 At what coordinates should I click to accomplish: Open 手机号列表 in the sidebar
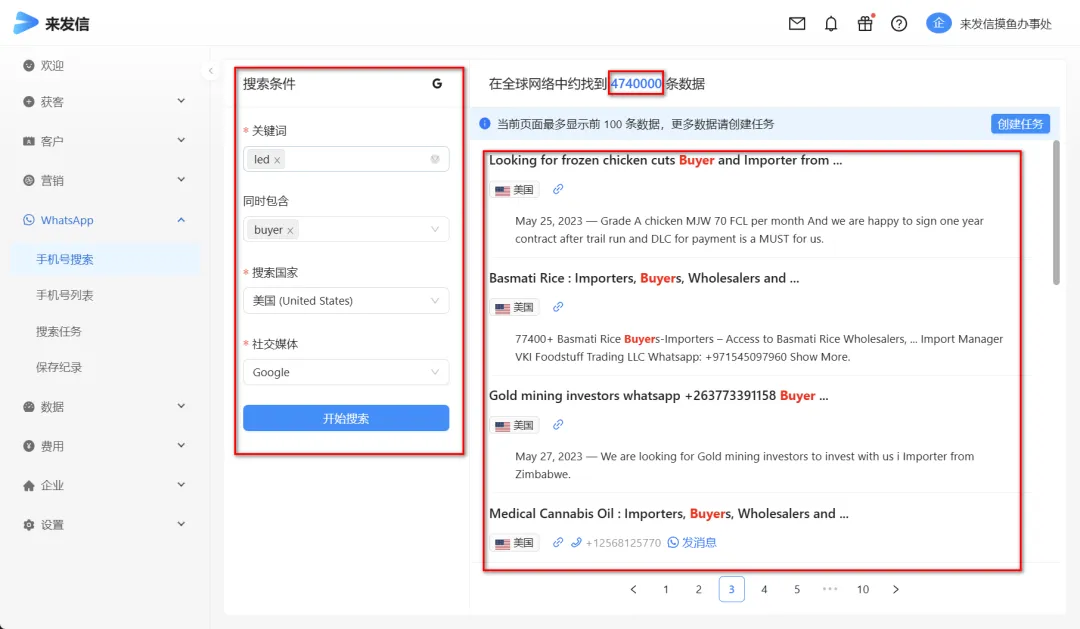(65, 295)
